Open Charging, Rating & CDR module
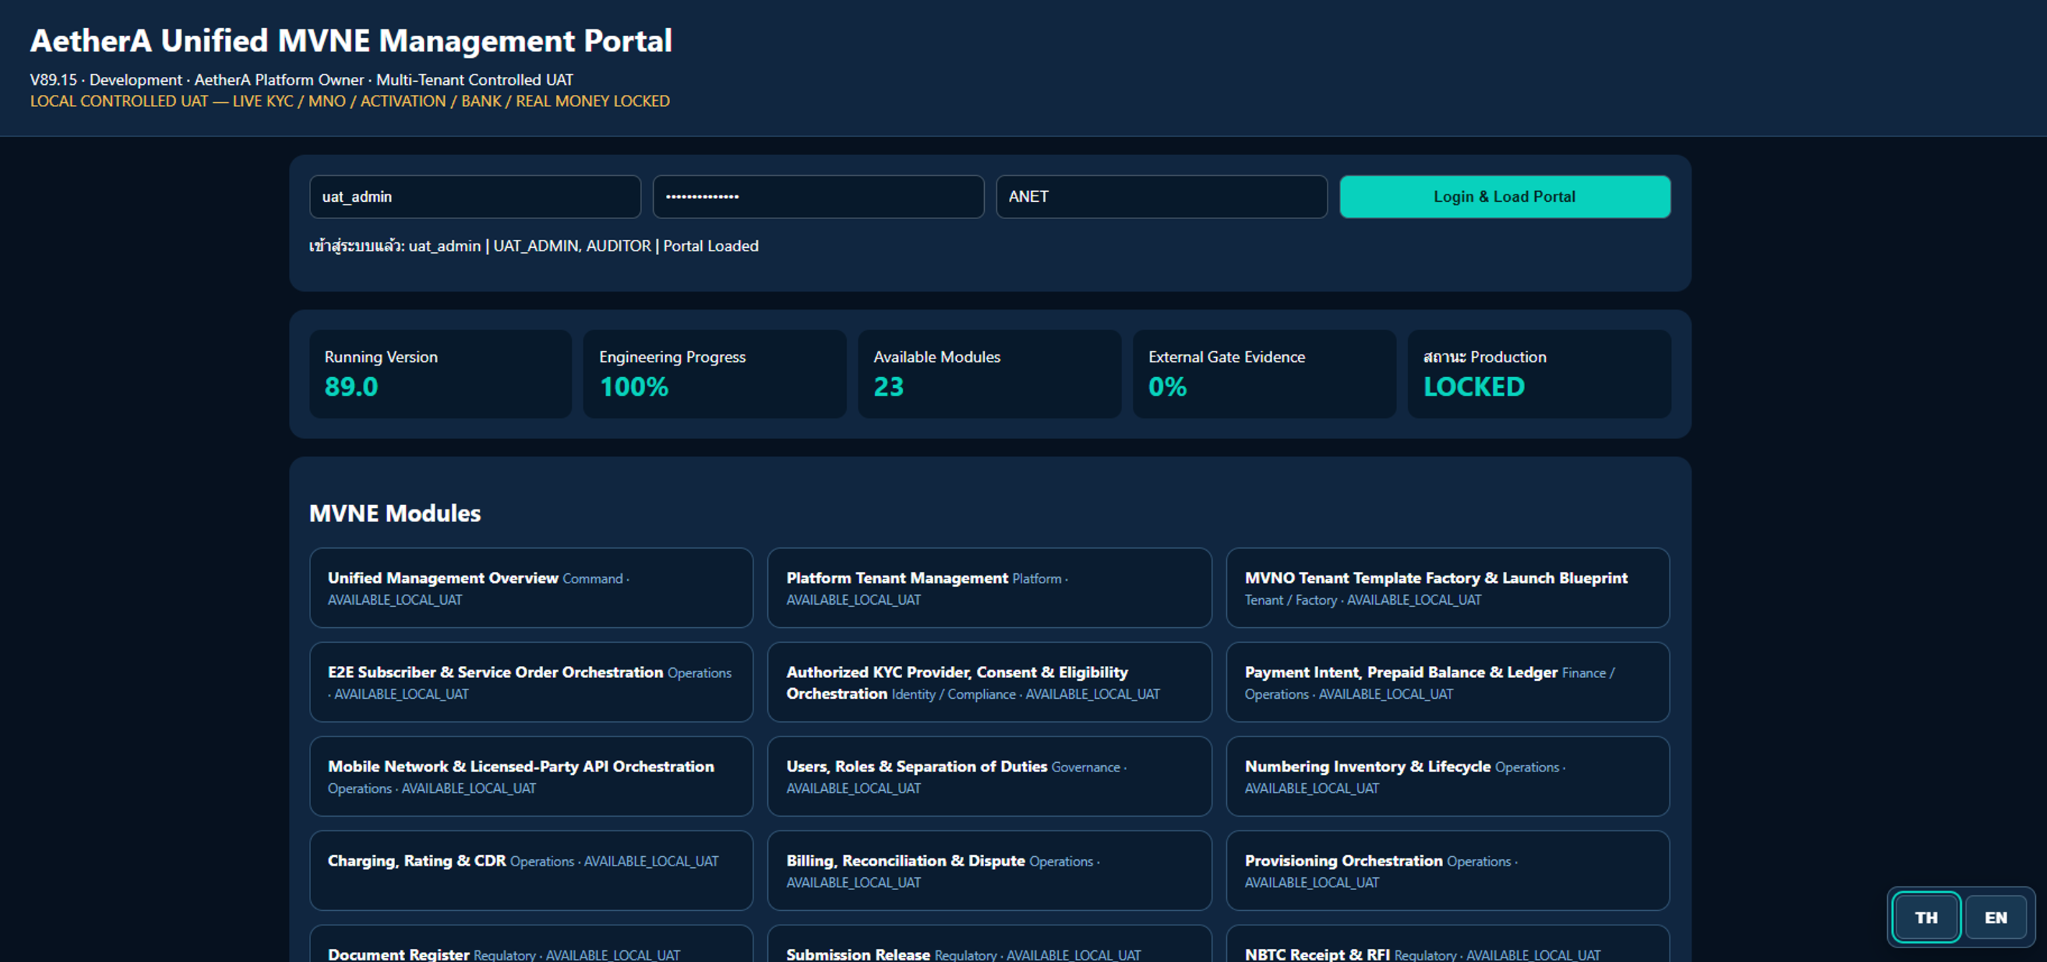Screen dimensions: 2047x962 tap(531, 870)
